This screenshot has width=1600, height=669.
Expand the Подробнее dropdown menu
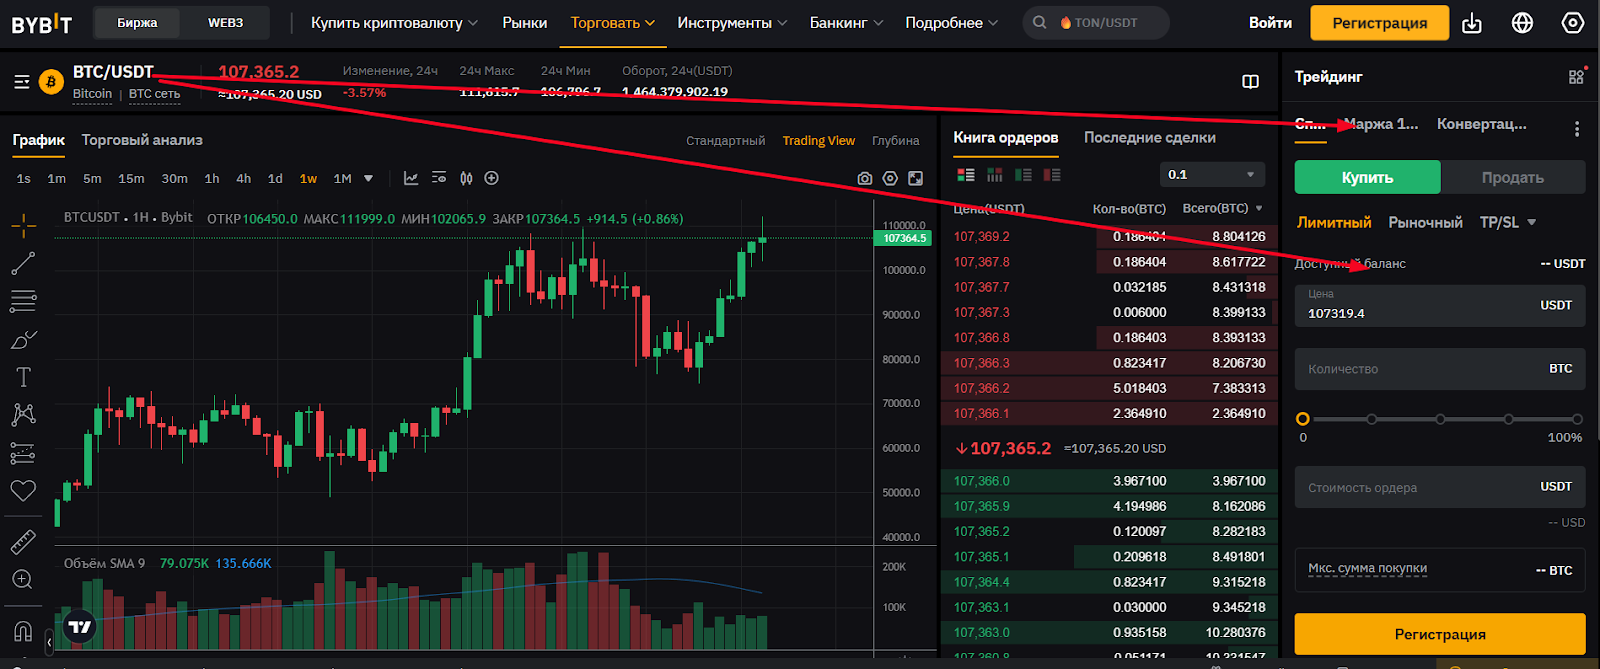pos(951,23)
